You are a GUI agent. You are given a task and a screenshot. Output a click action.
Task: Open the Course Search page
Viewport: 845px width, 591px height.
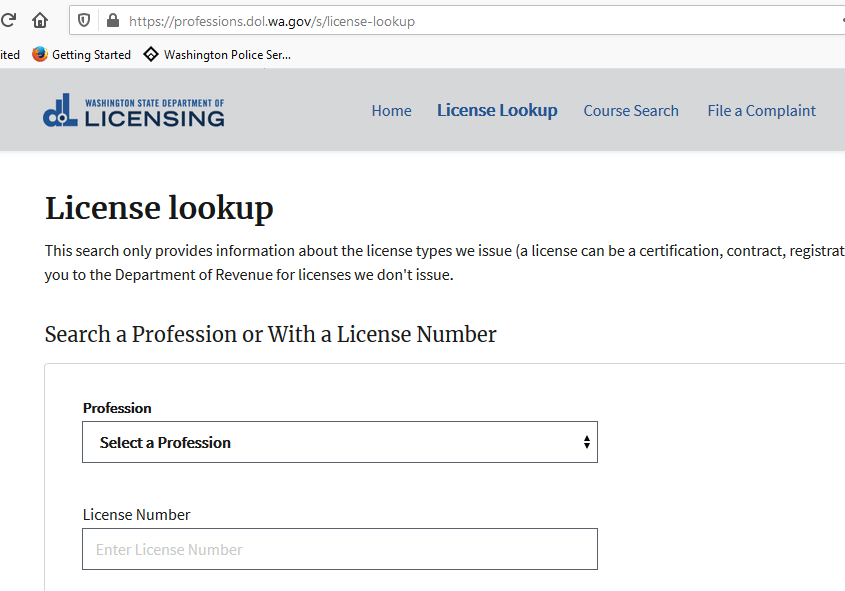pos(631,111)
